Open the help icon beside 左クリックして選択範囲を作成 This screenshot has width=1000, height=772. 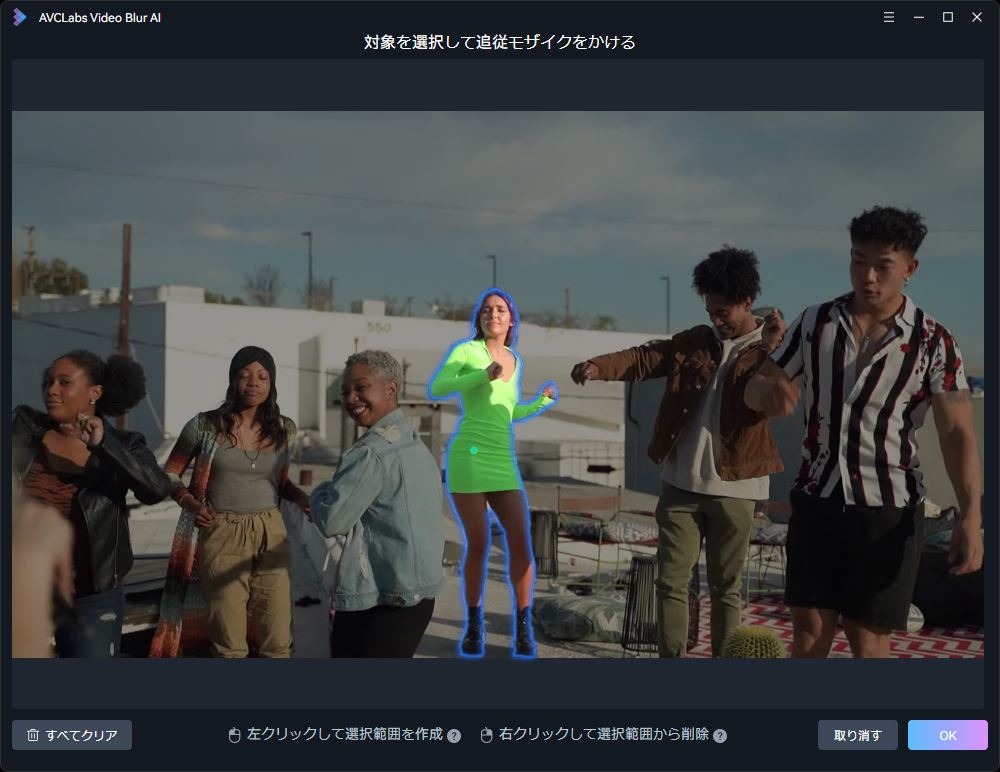[455, 736]
